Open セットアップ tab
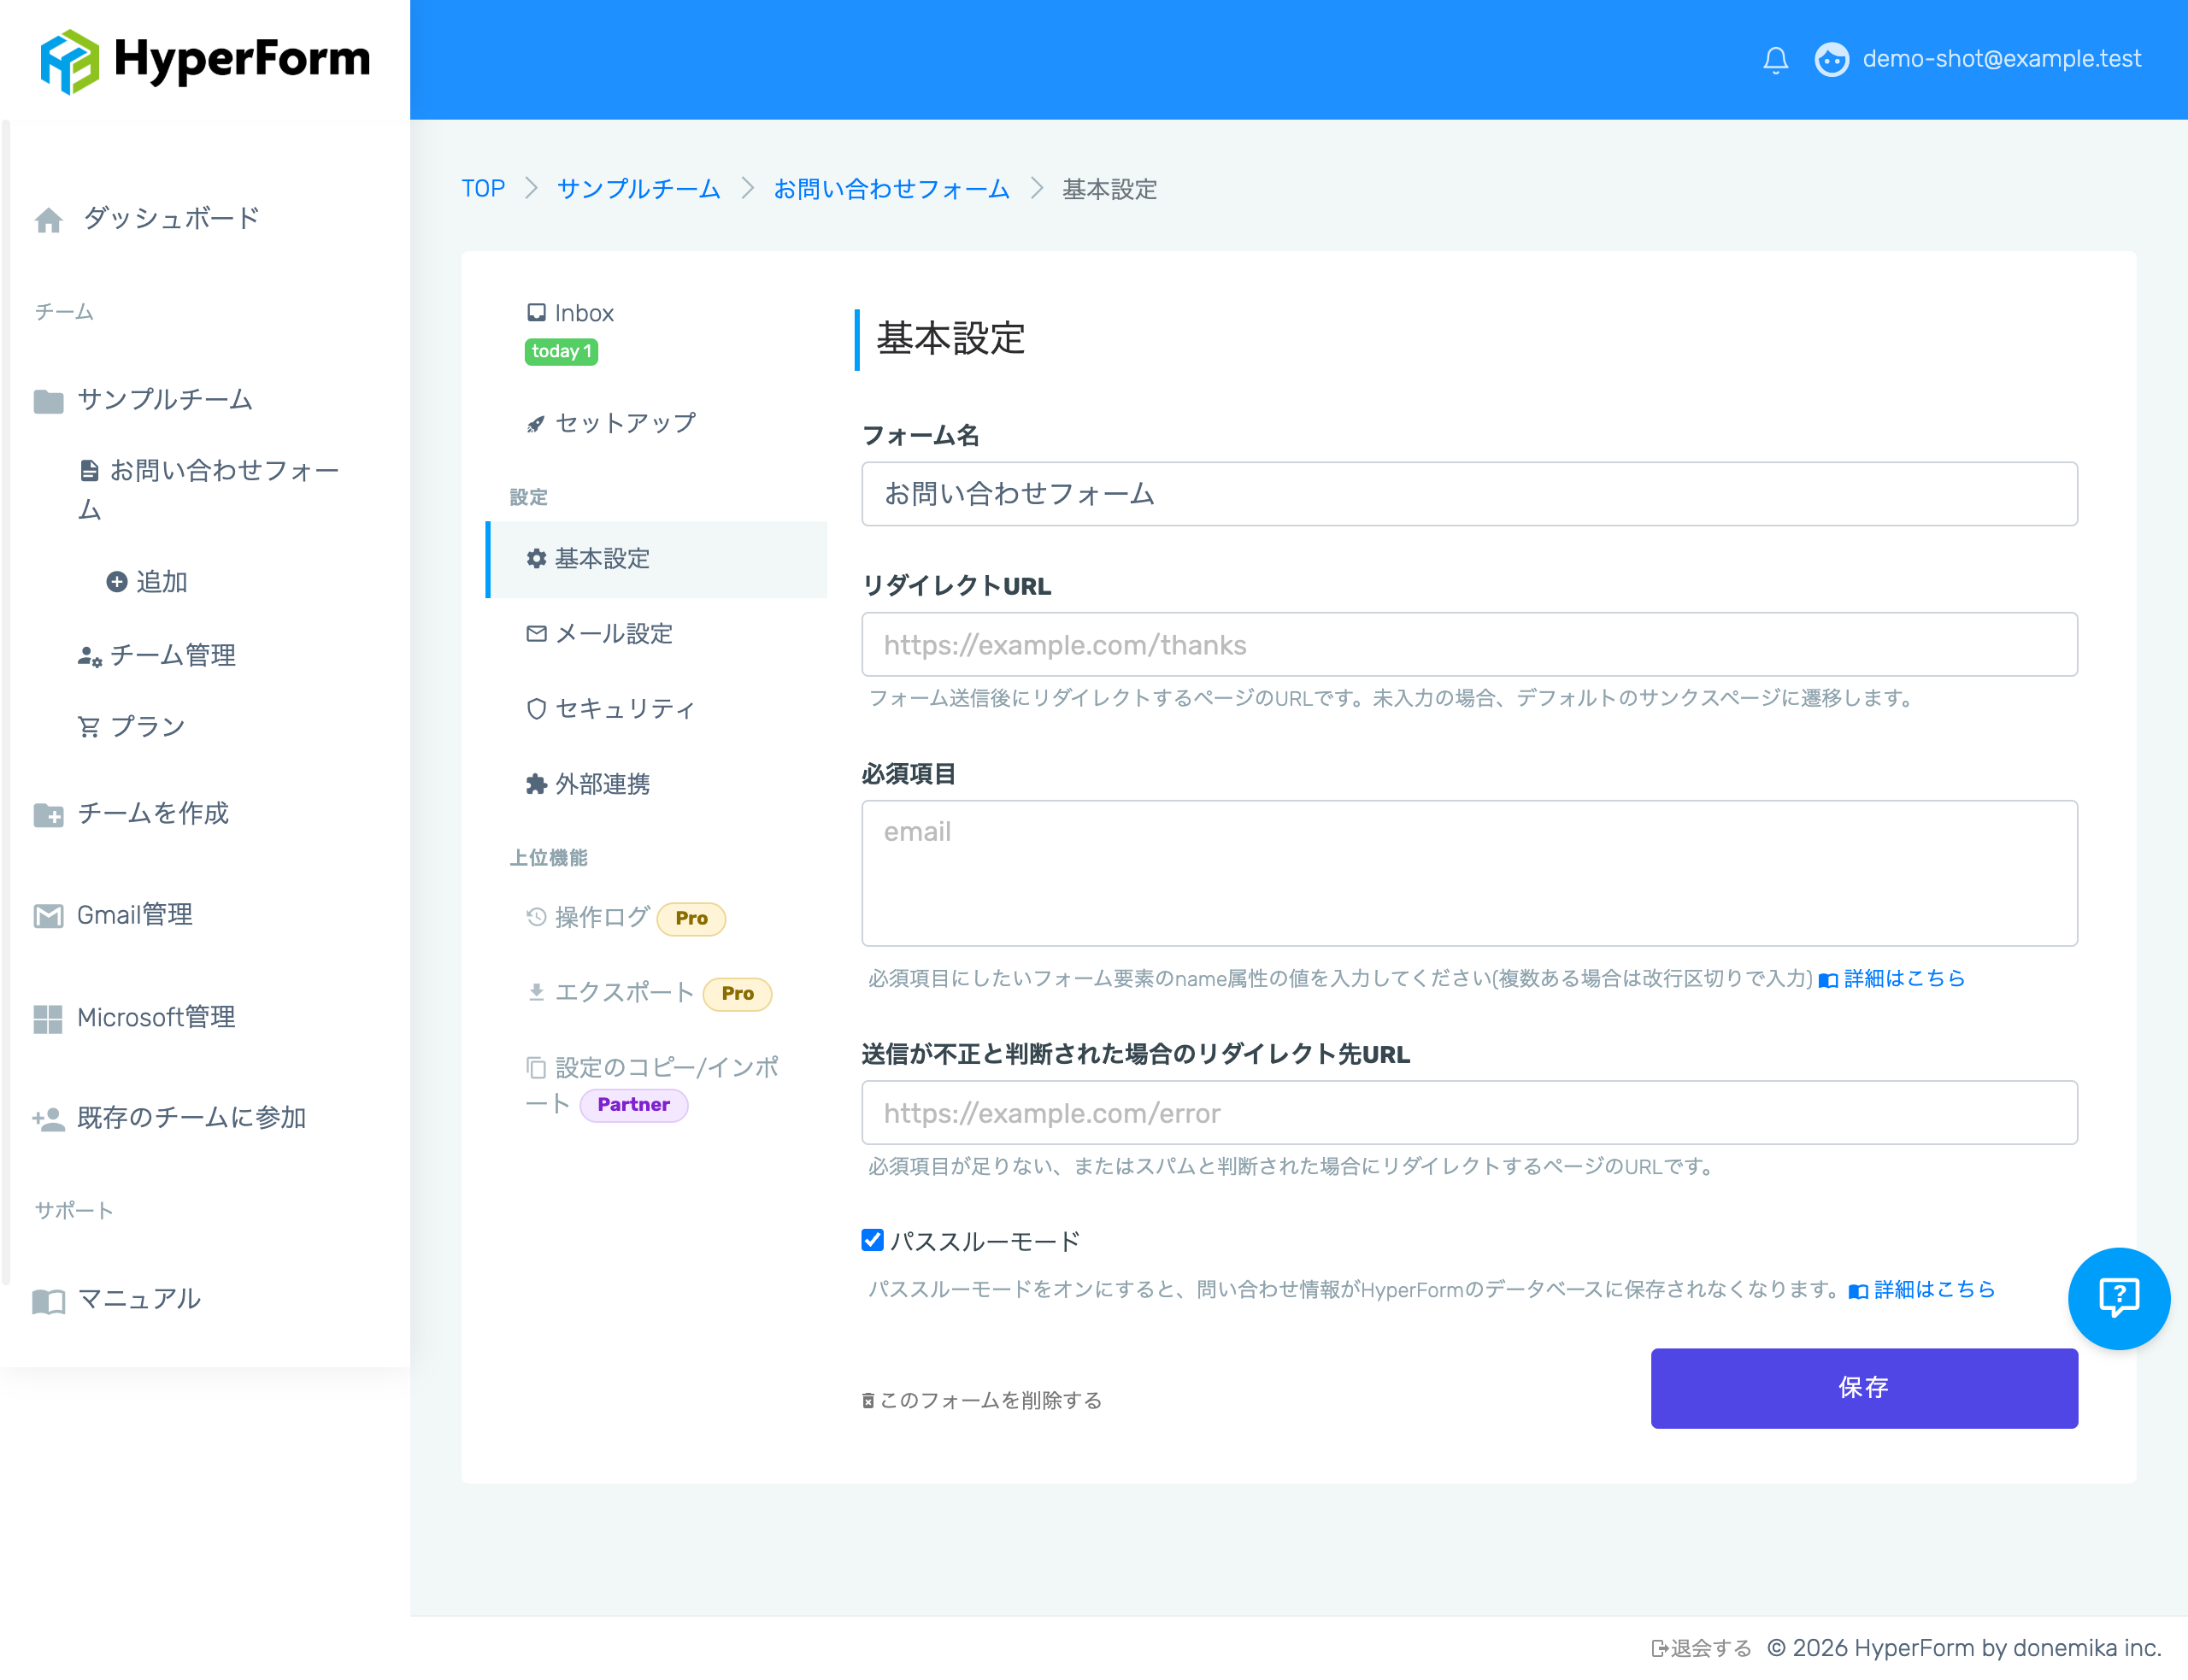This screenshot has width=2188, height=1680. (625, 423)
